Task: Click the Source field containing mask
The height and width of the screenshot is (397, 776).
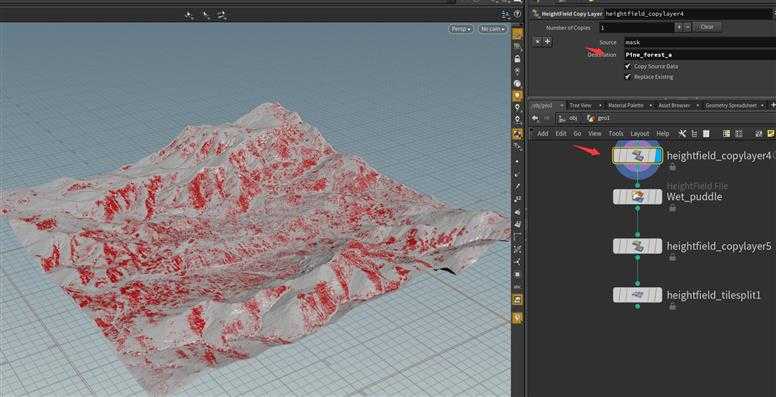Action: 699,43
